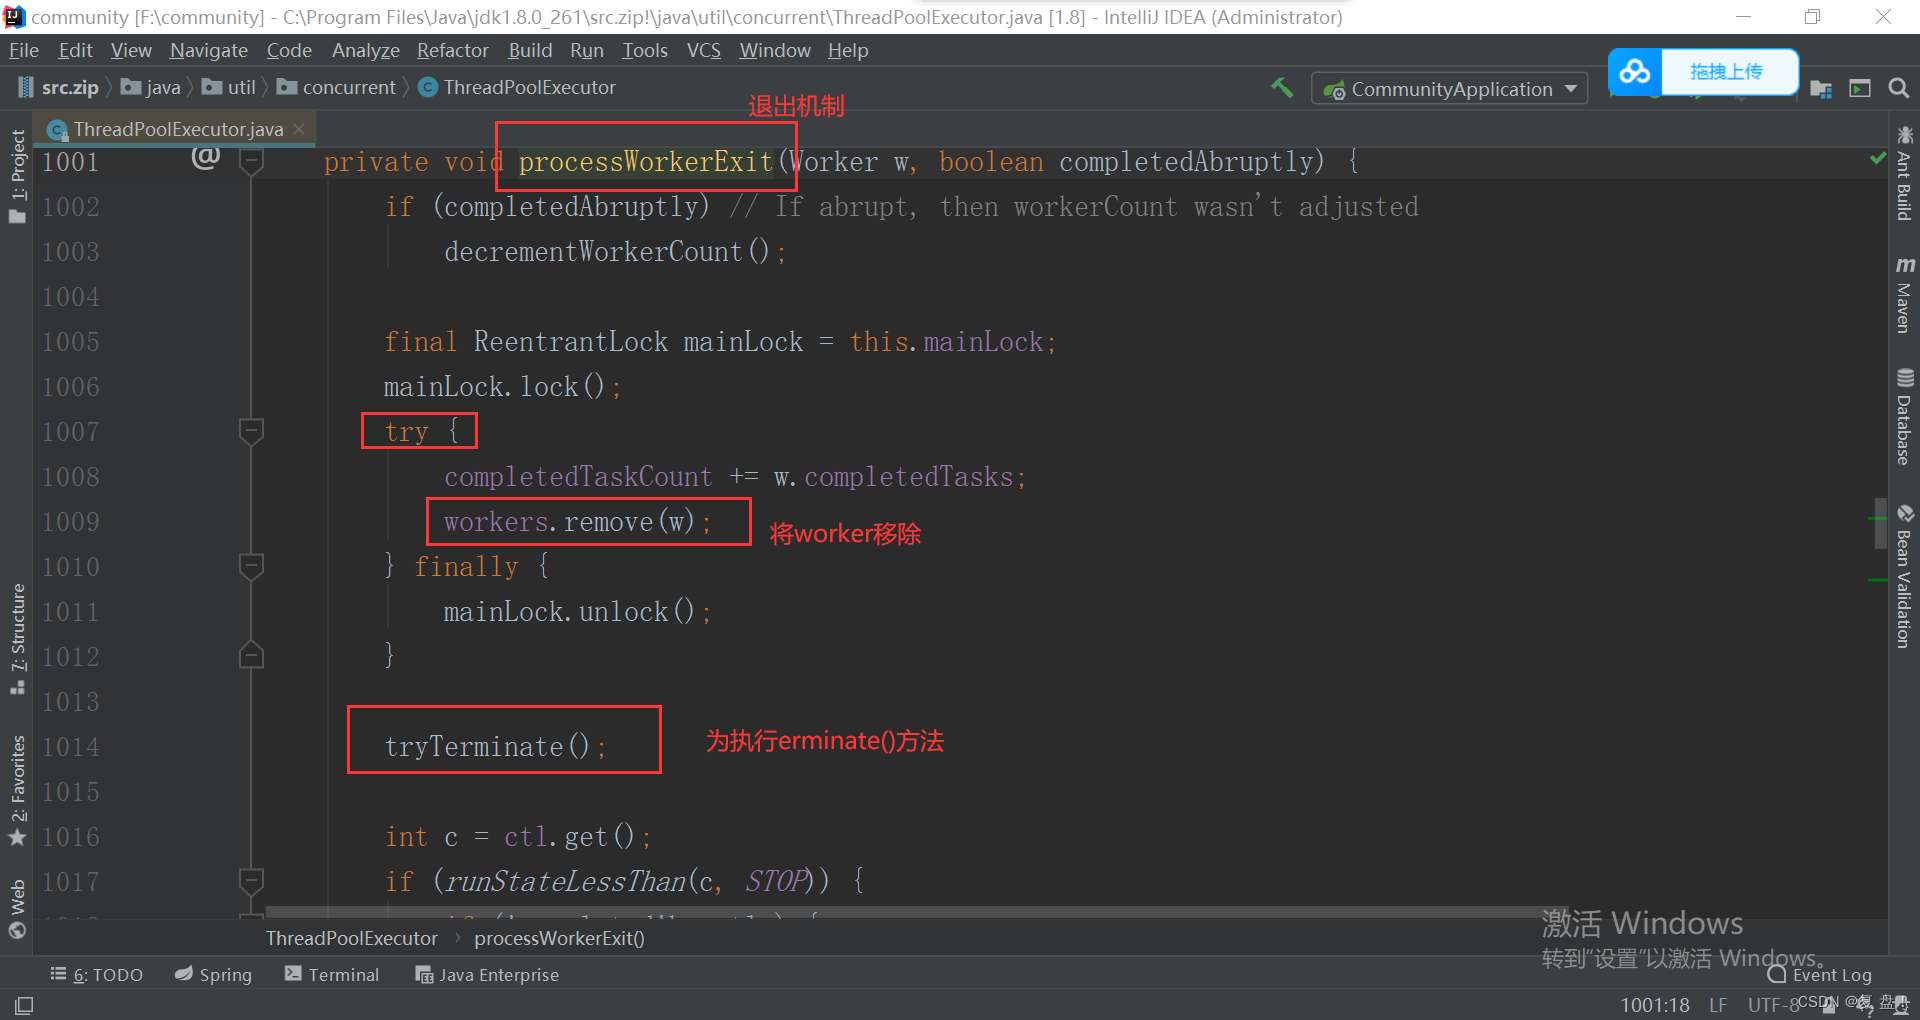Open the Window menu
This screenshot has height=1020, width=1920.
point(775,50)
